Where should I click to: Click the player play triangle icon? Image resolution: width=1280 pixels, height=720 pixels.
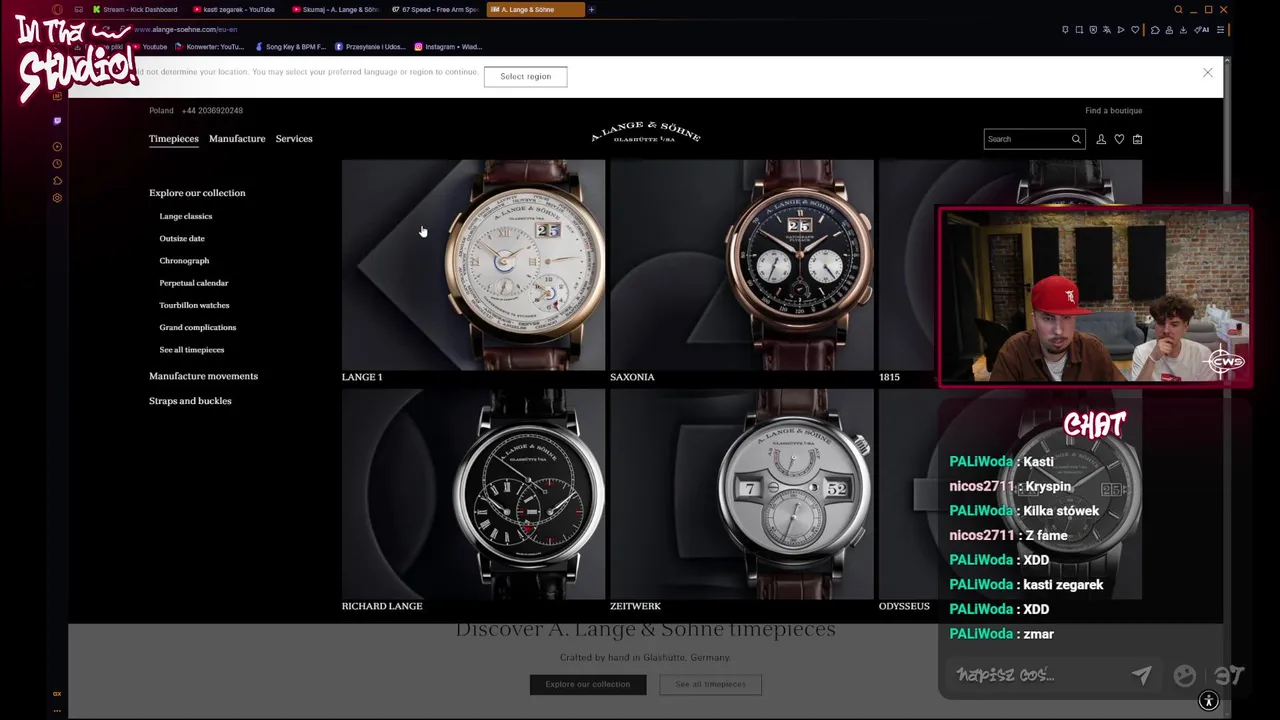pos(1121,30)
